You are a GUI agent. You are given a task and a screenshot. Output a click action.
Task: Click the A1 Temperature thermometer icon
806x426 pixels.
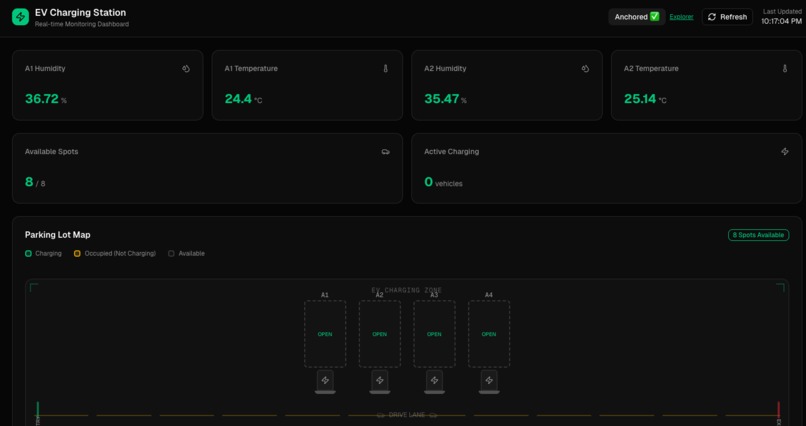[386, 68]
